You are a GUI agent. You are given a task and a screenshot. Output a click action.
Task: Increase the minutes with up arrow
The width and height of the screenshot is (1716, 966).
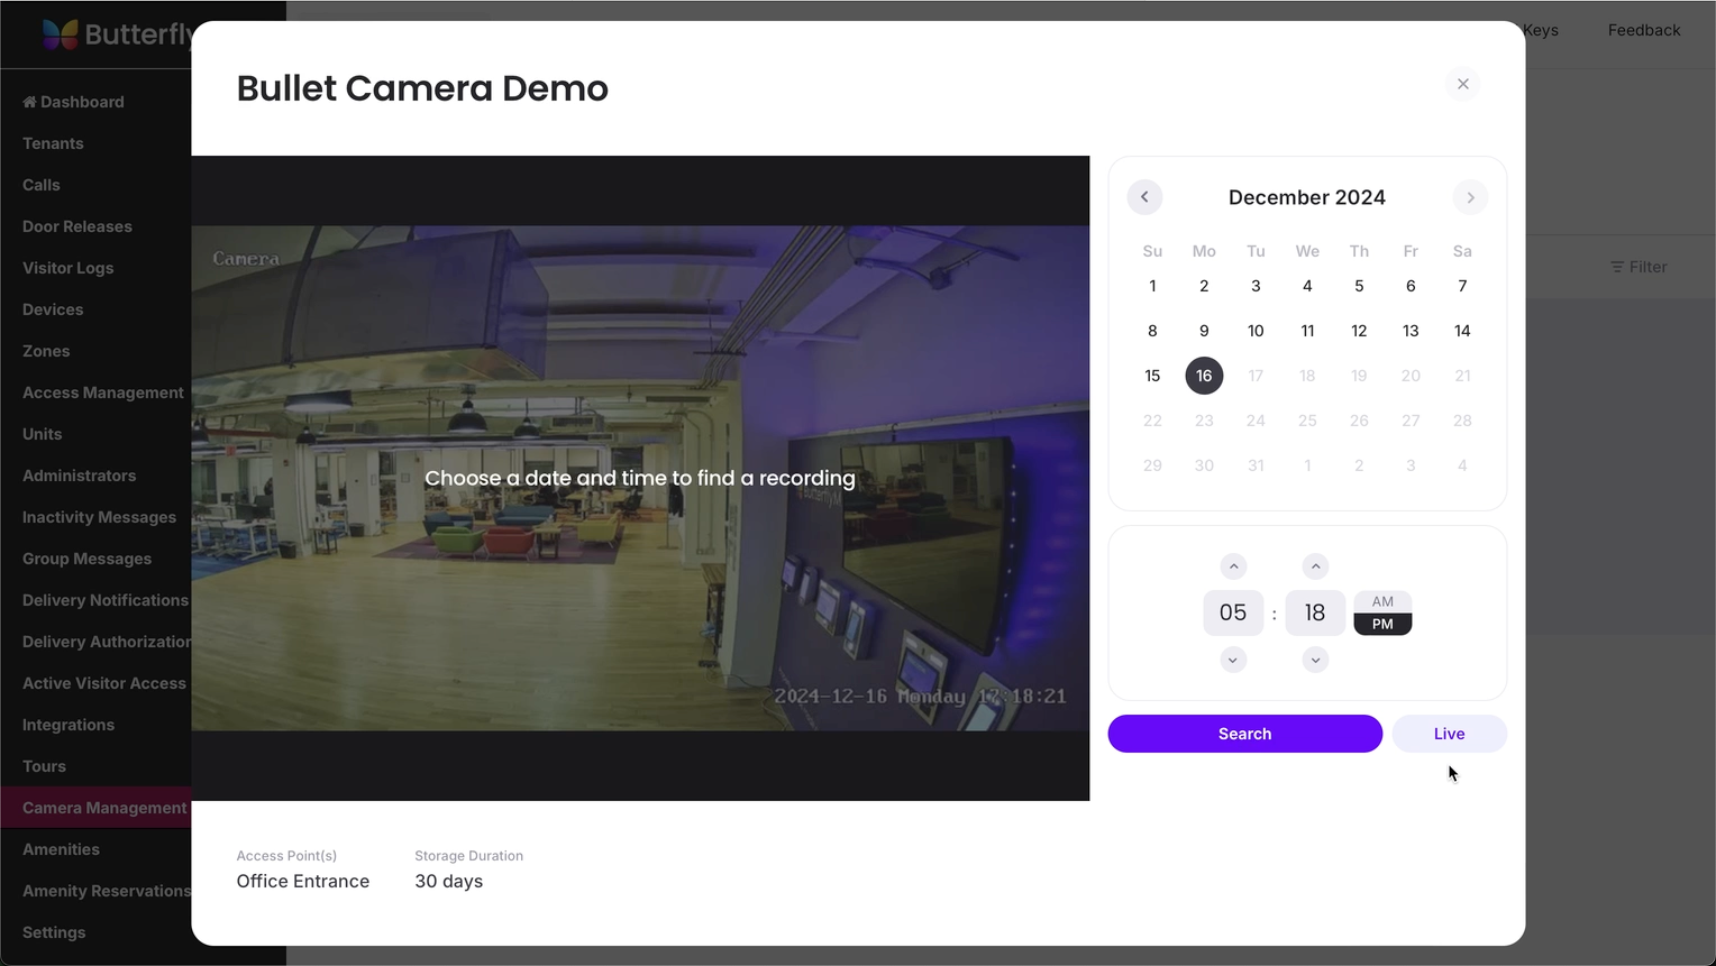tap(1315, 567)
